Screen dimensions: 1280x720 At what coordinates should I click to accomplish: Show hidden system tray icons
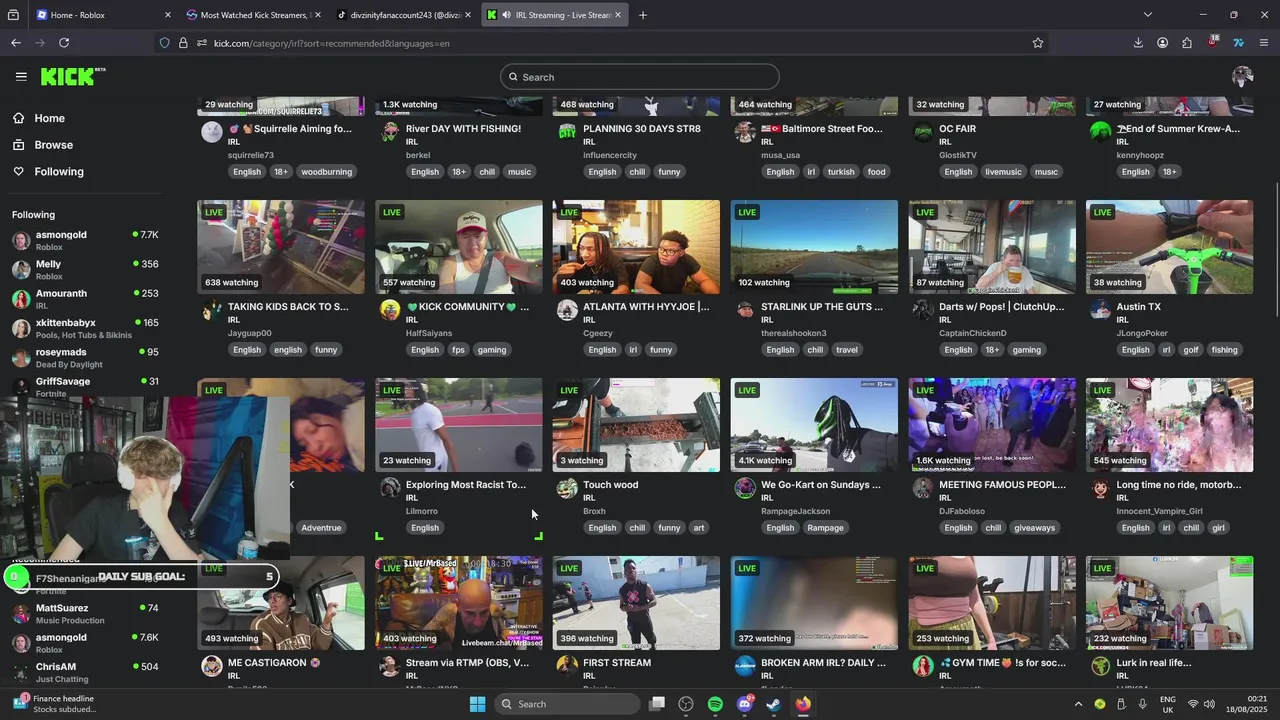(1078, 704)
